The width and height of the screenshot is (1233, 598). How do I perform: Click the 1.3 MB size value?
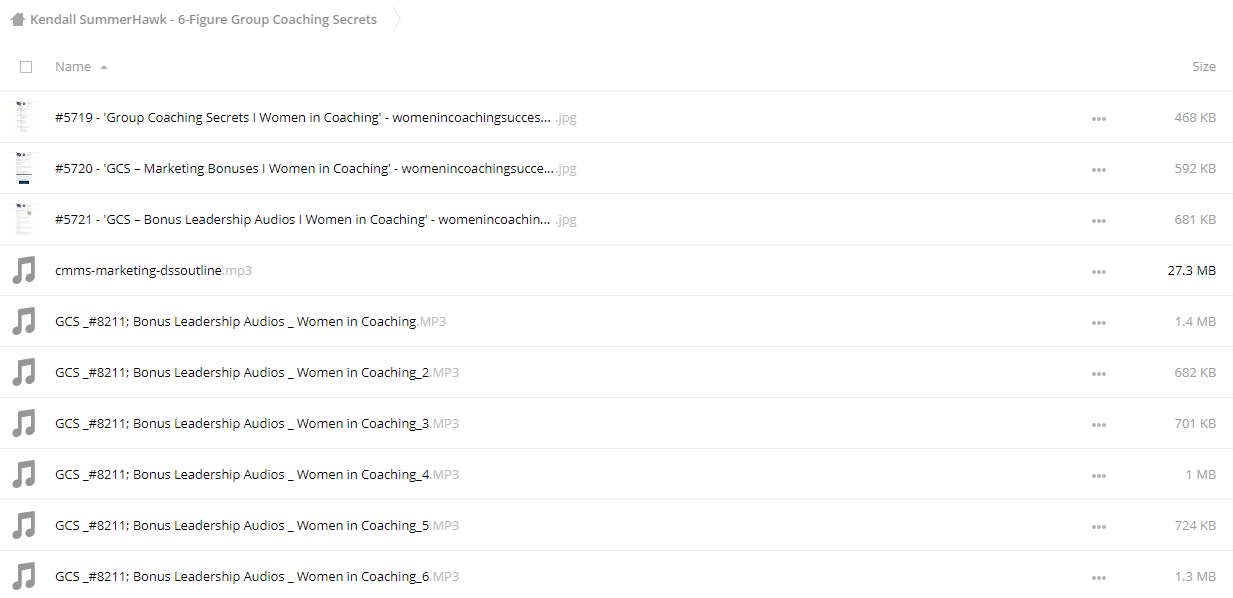pos(1196,577)
